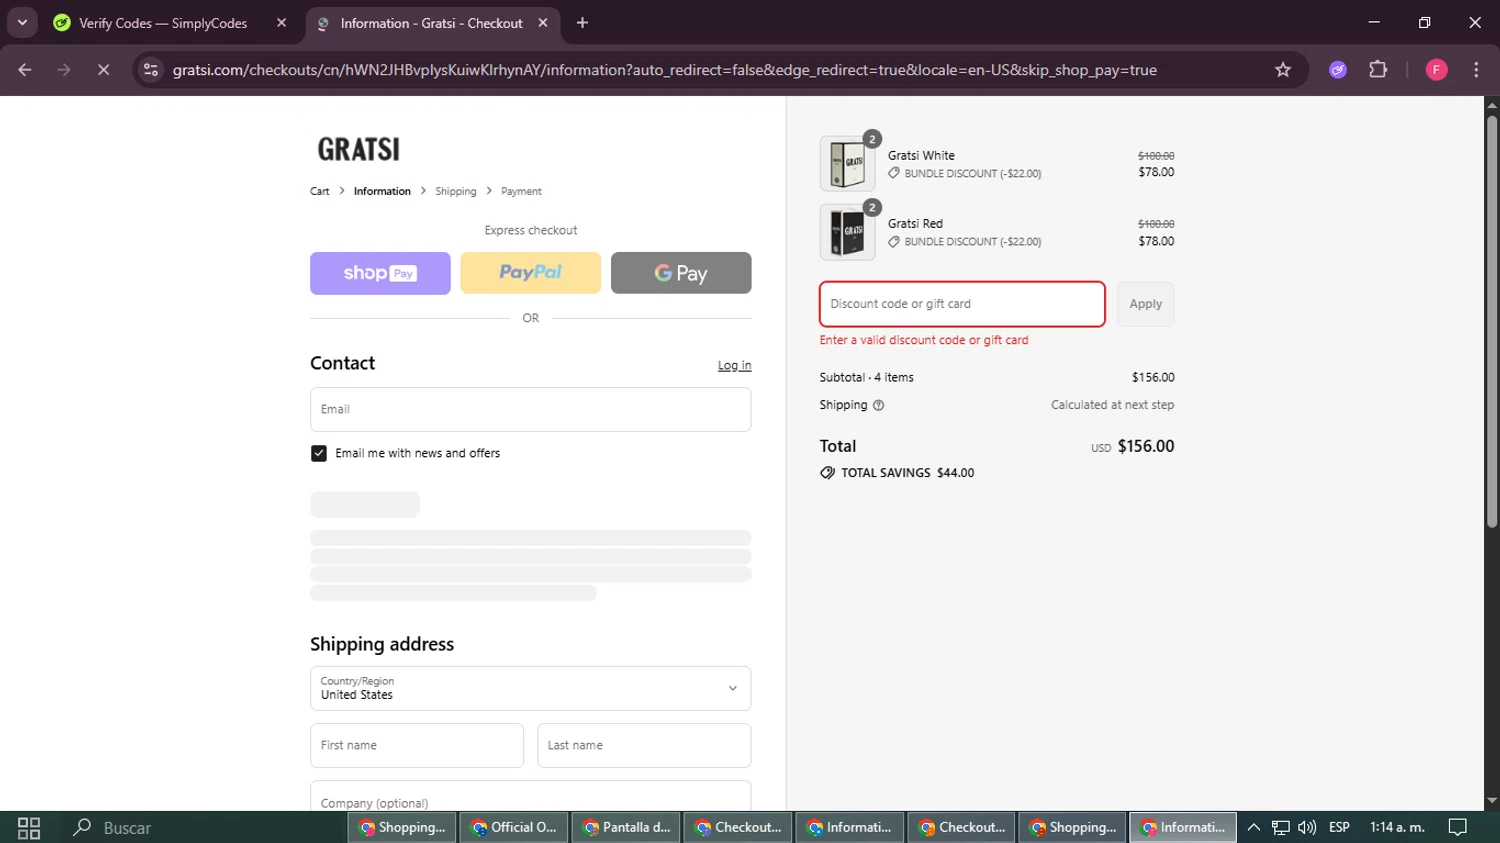Open the Shipping help info icon
The width and height of the screenshot is (1500, 843).
pos(879,405)
